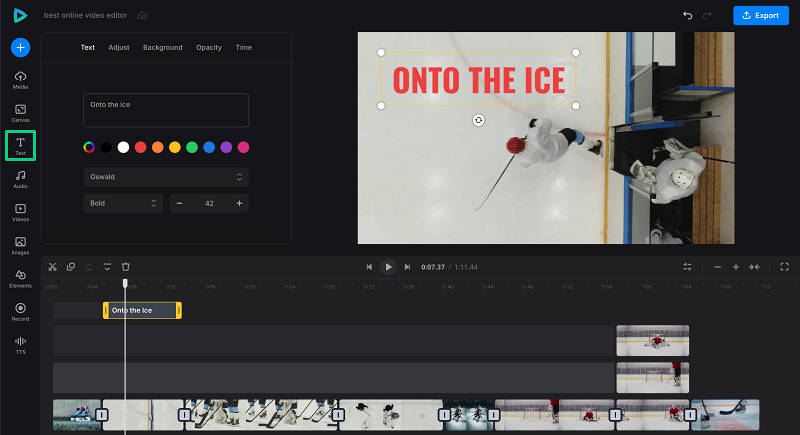800x435 pixels.
Task: Skip to previous clip
Action: click(369, 267)
